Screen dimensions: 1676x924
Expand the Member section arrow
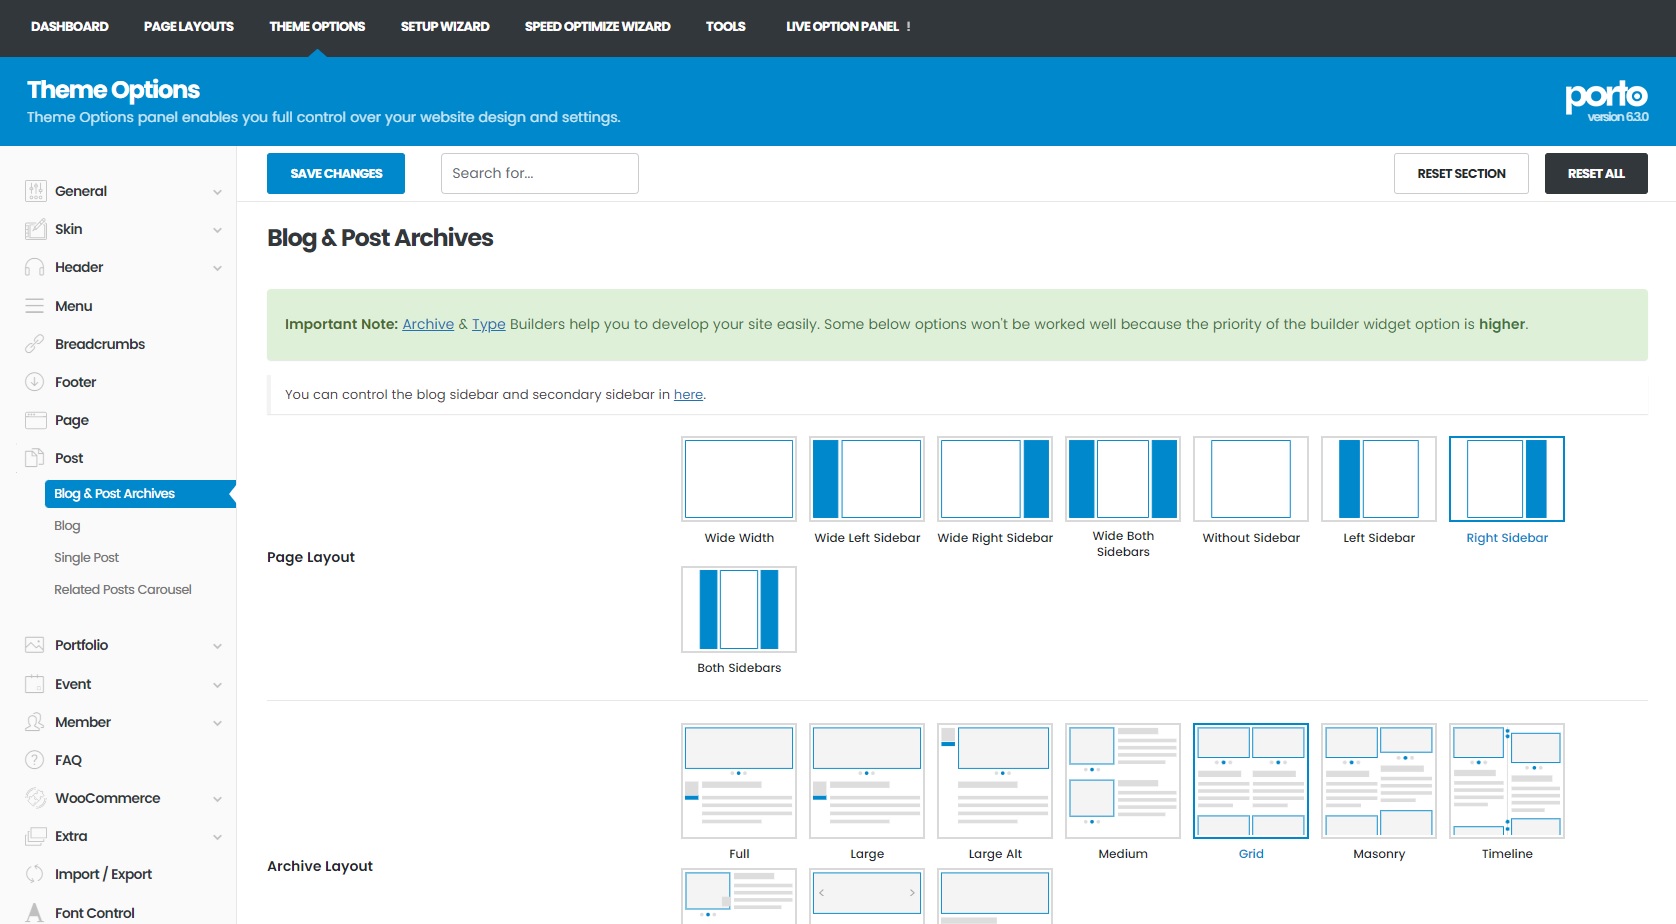pyautogui.click(x=217, y=723)
